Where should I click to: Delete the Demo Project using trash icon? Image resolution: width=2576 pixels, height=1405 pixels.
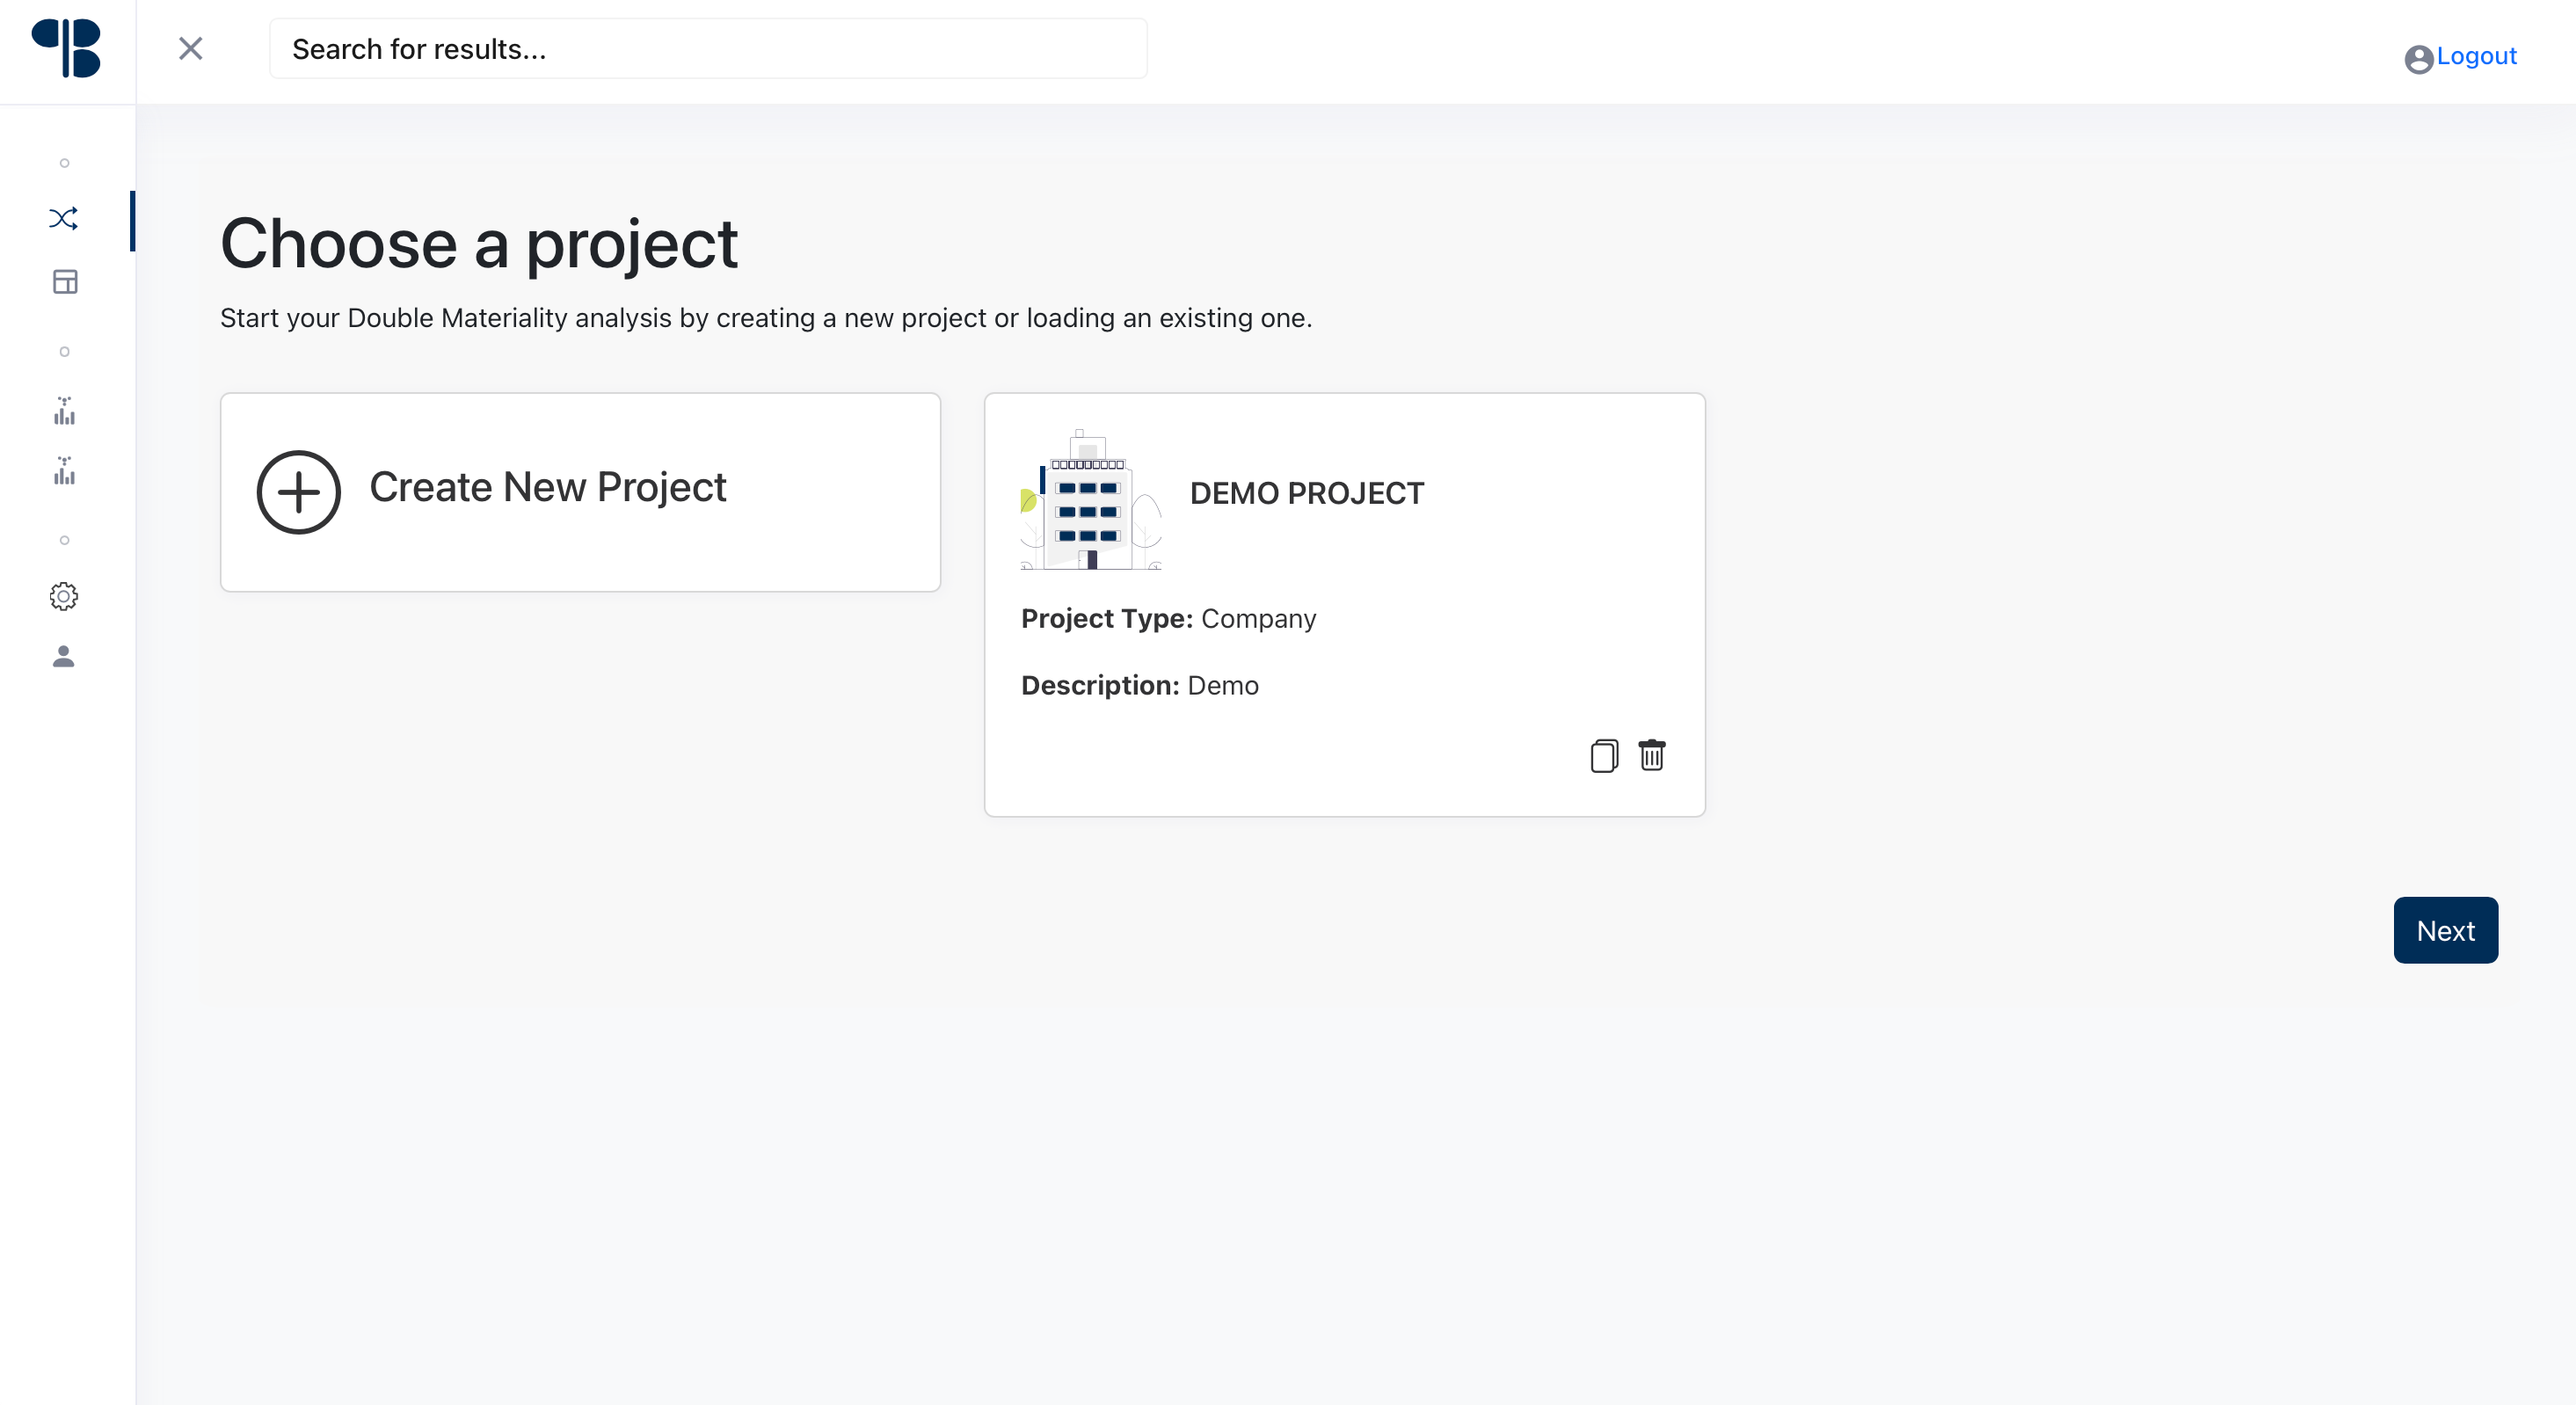coord(1652,755)
